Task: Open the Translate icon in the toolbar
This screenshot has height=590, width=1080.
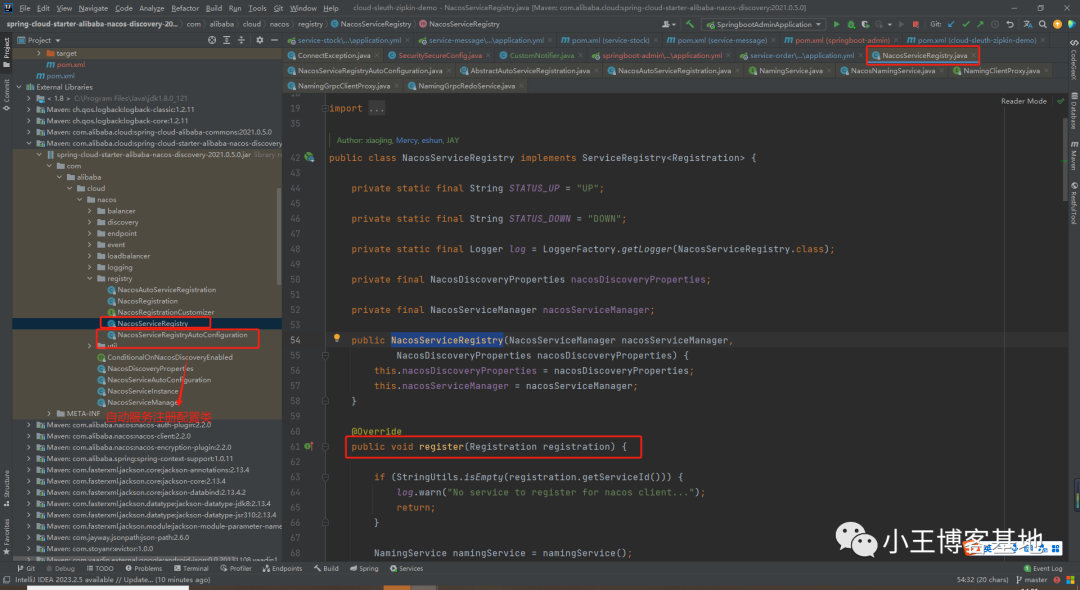Action: click(1028, 24)
